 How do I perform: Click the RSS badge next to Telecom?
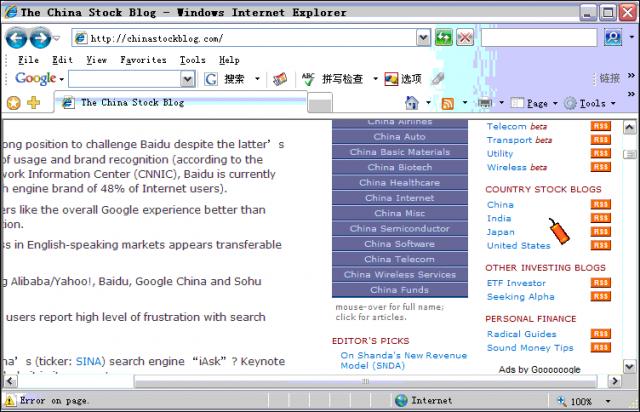(601, 126)
